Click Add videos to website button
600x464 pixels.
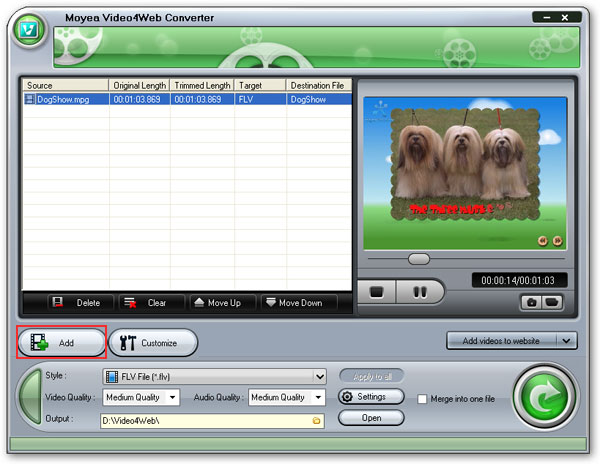coord(501,340)
